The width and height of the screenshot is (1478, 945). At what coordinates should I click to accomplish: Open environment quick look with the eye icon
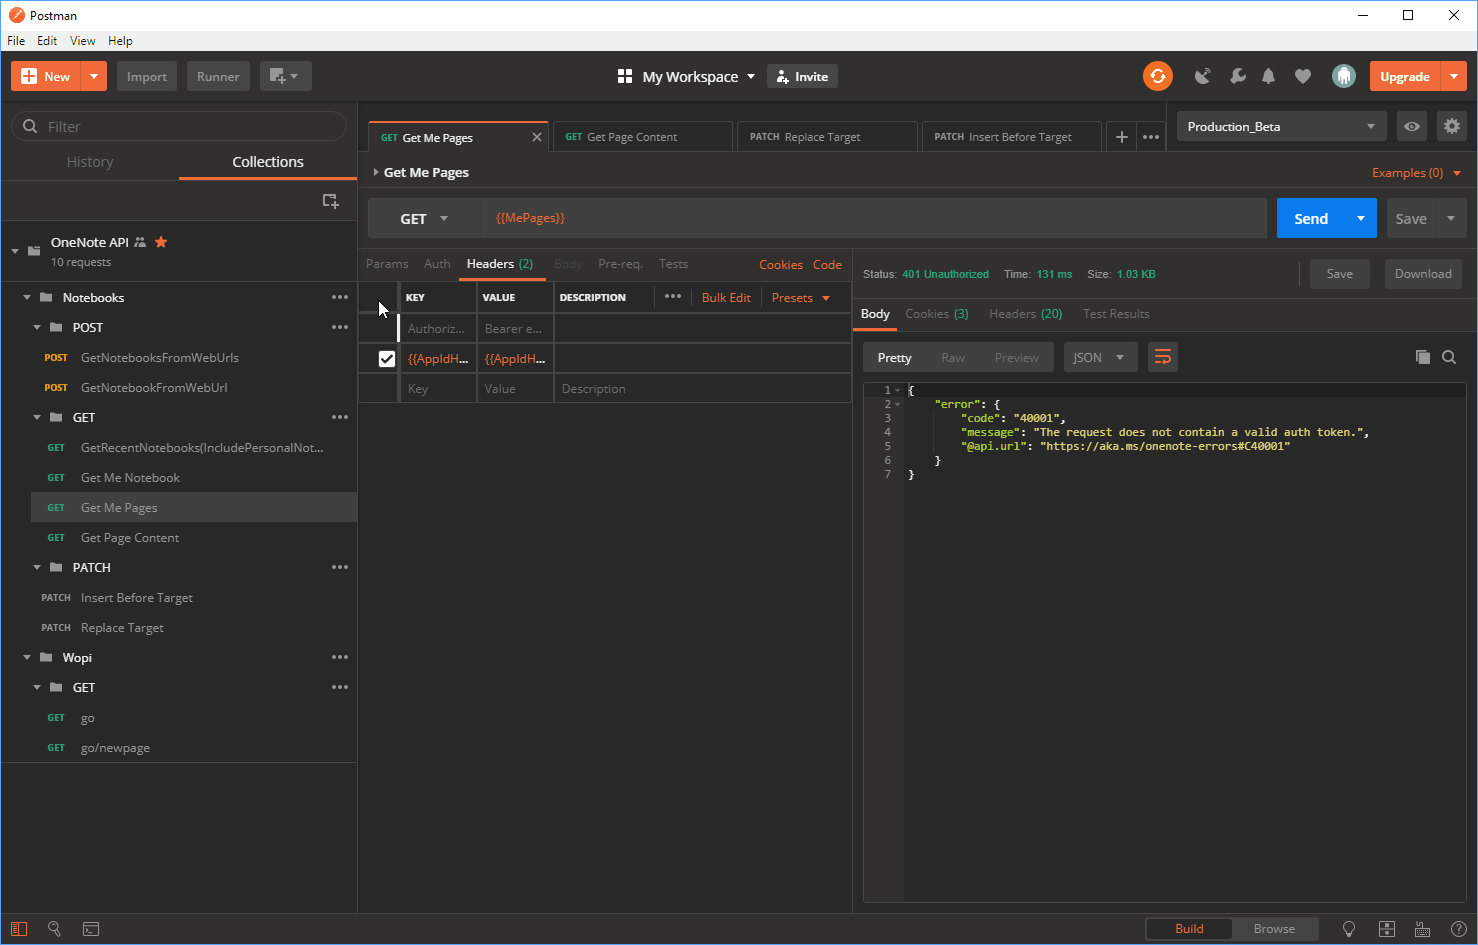tap(1411, 126)
